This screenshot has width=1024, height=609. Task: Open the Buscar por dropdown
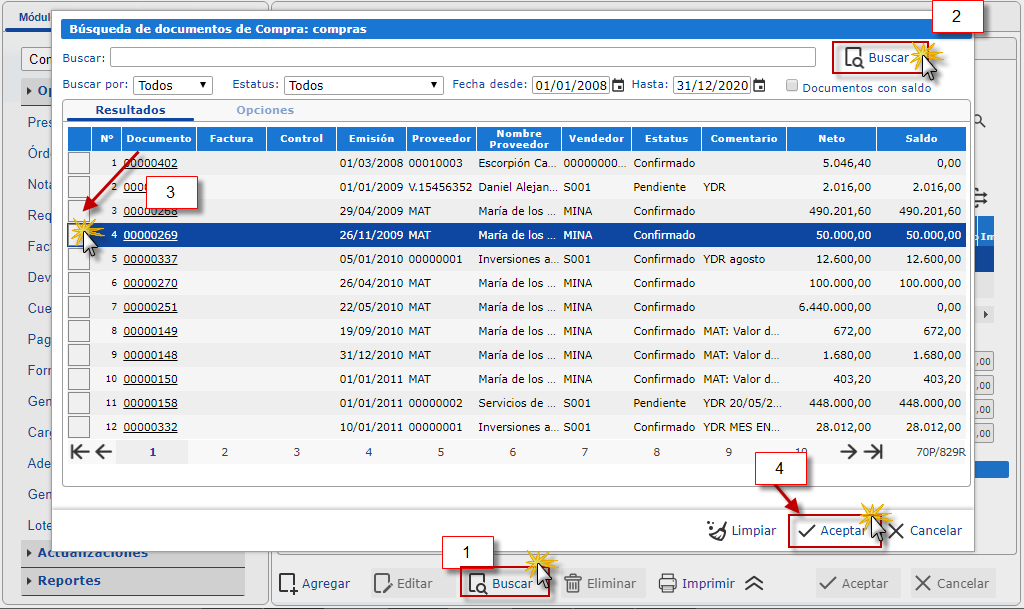click(173, 86)
